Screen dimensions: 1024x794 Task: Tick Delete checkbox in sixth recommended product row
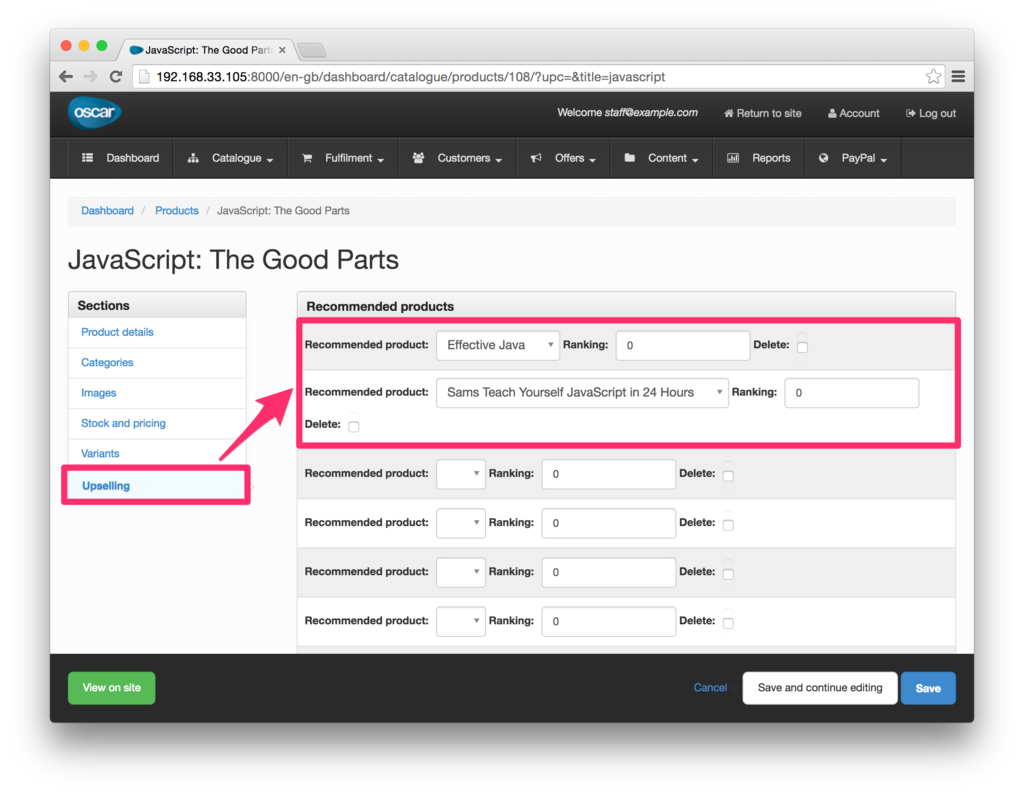(x=728, y=622)
